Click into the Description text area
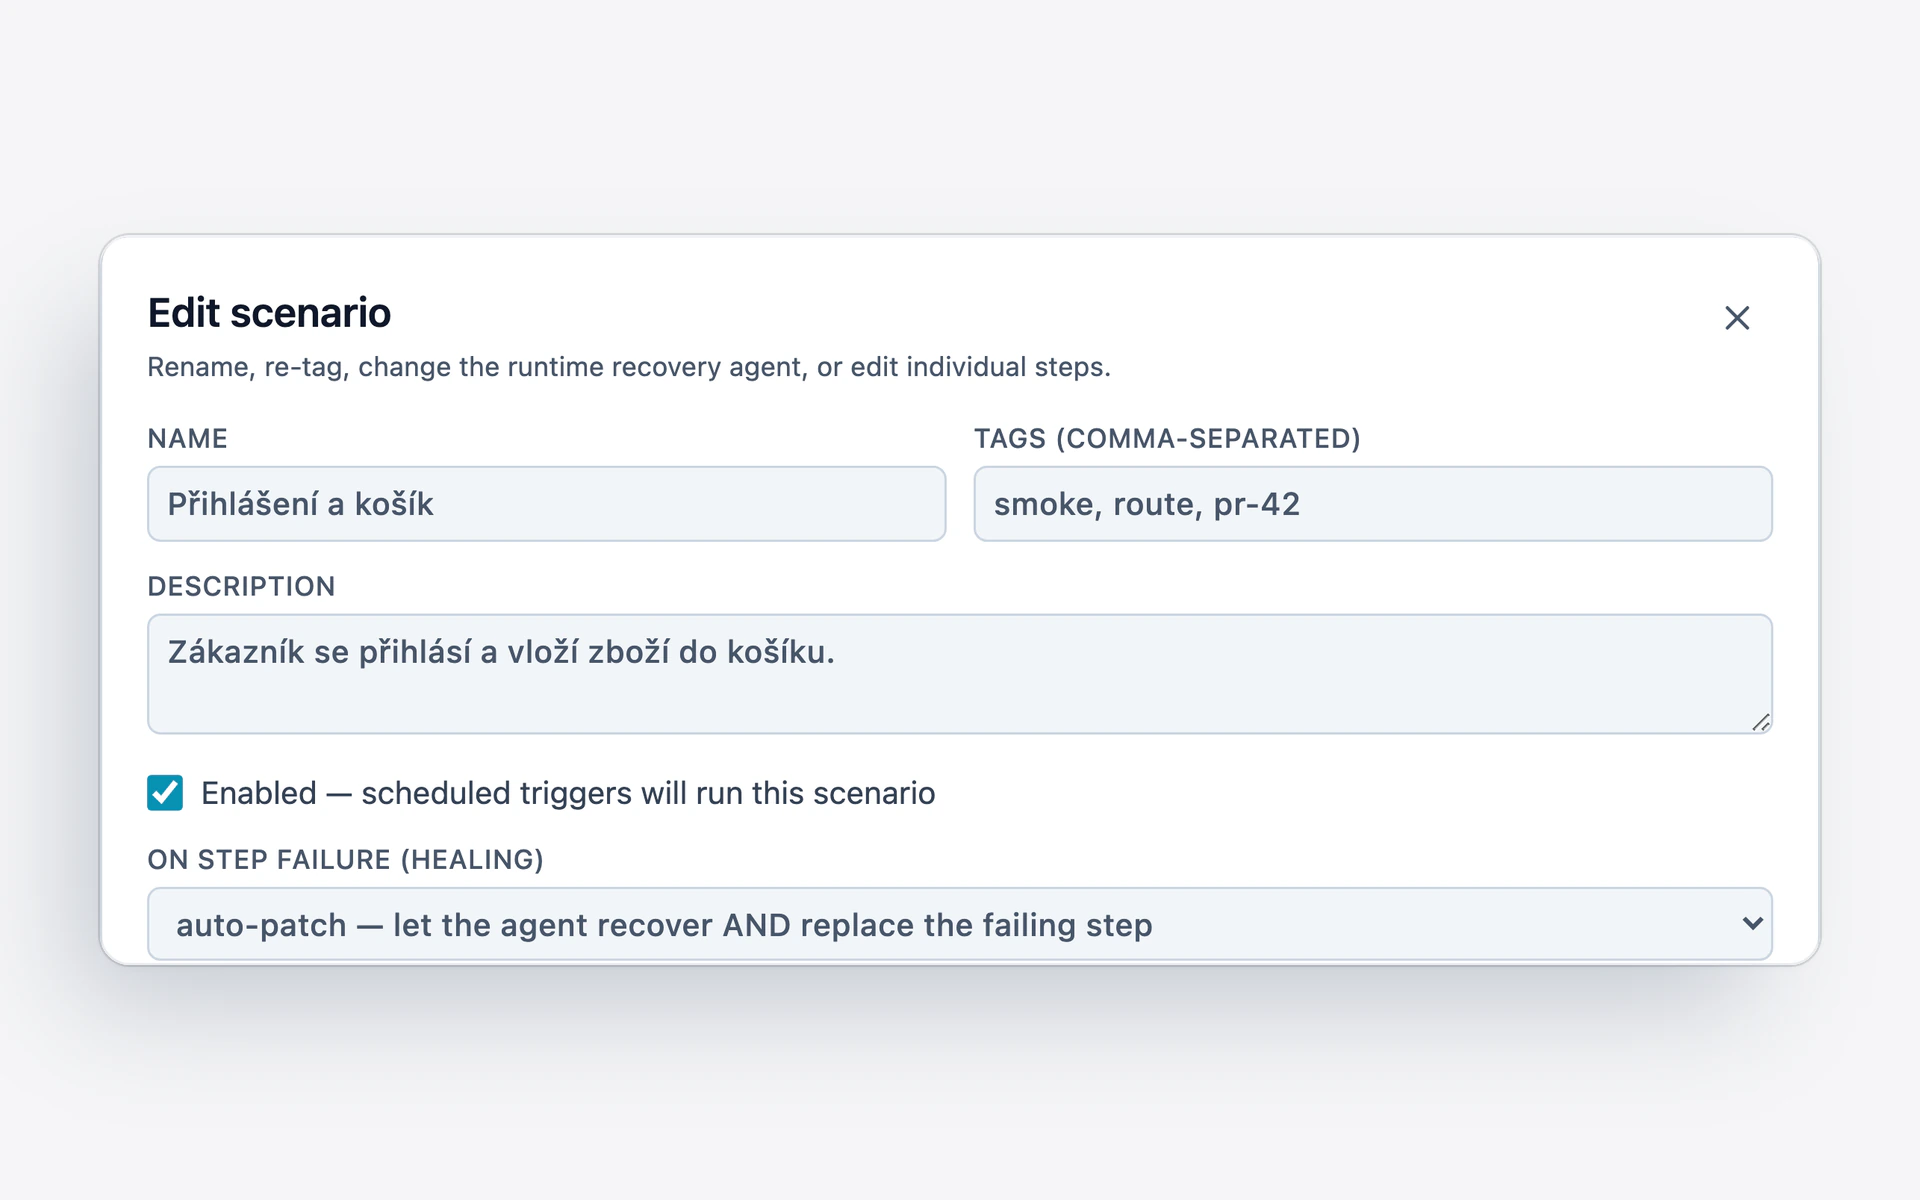The image size is (1920, 1200). pyautogui.click(x=960, y=674)
